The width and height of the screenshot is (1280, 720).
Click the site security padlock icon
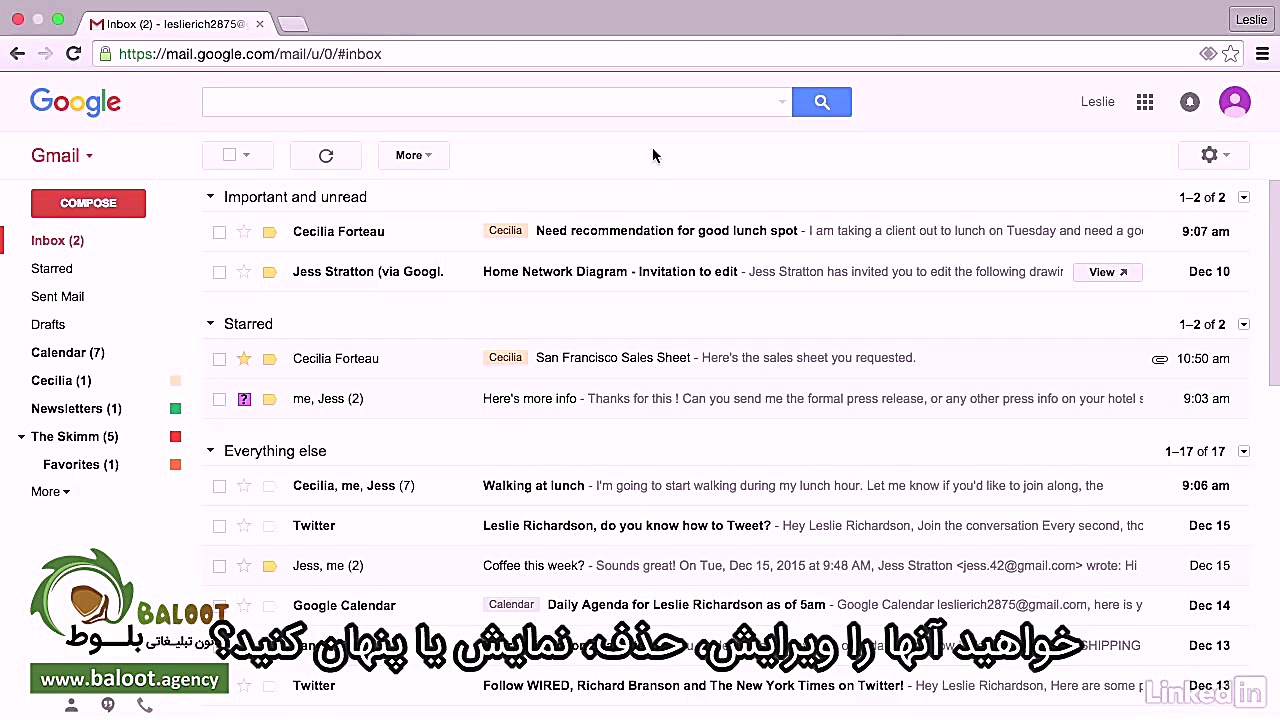[104, 54]
